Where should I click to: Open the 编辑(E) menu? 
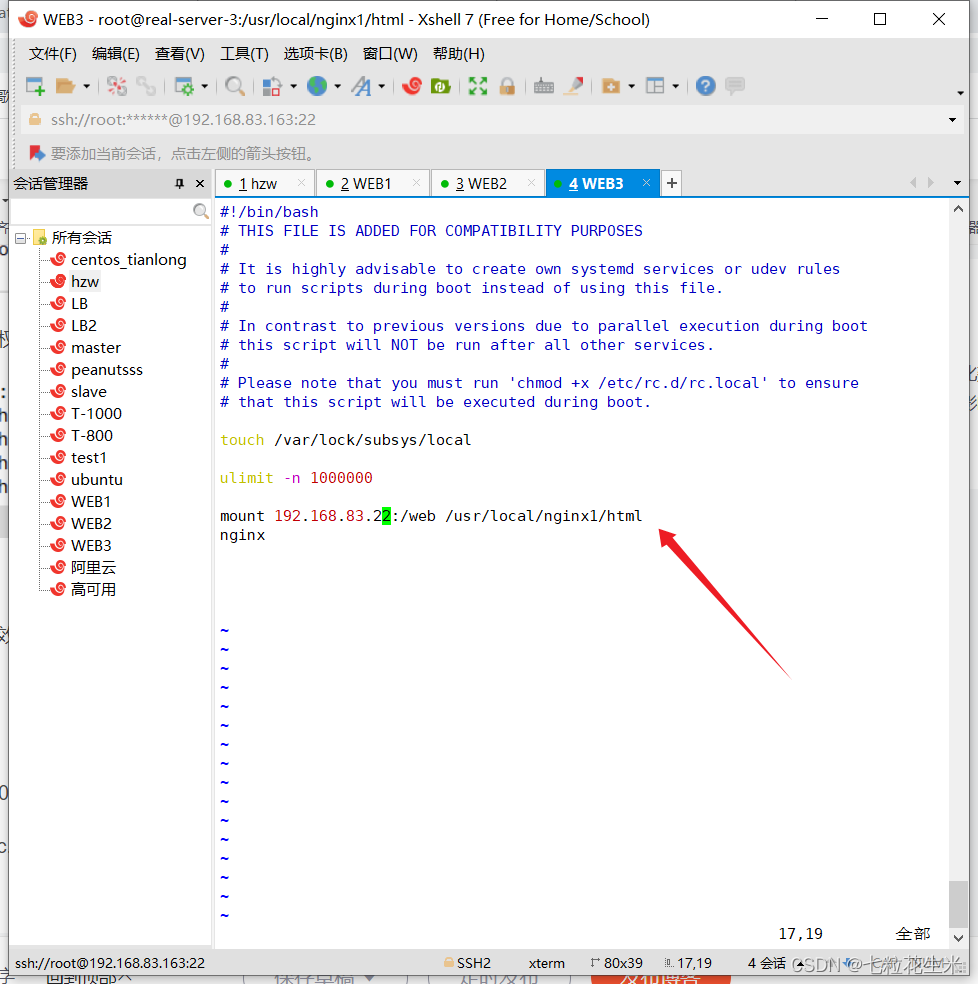pyautogui.click(x=116, y=54)
